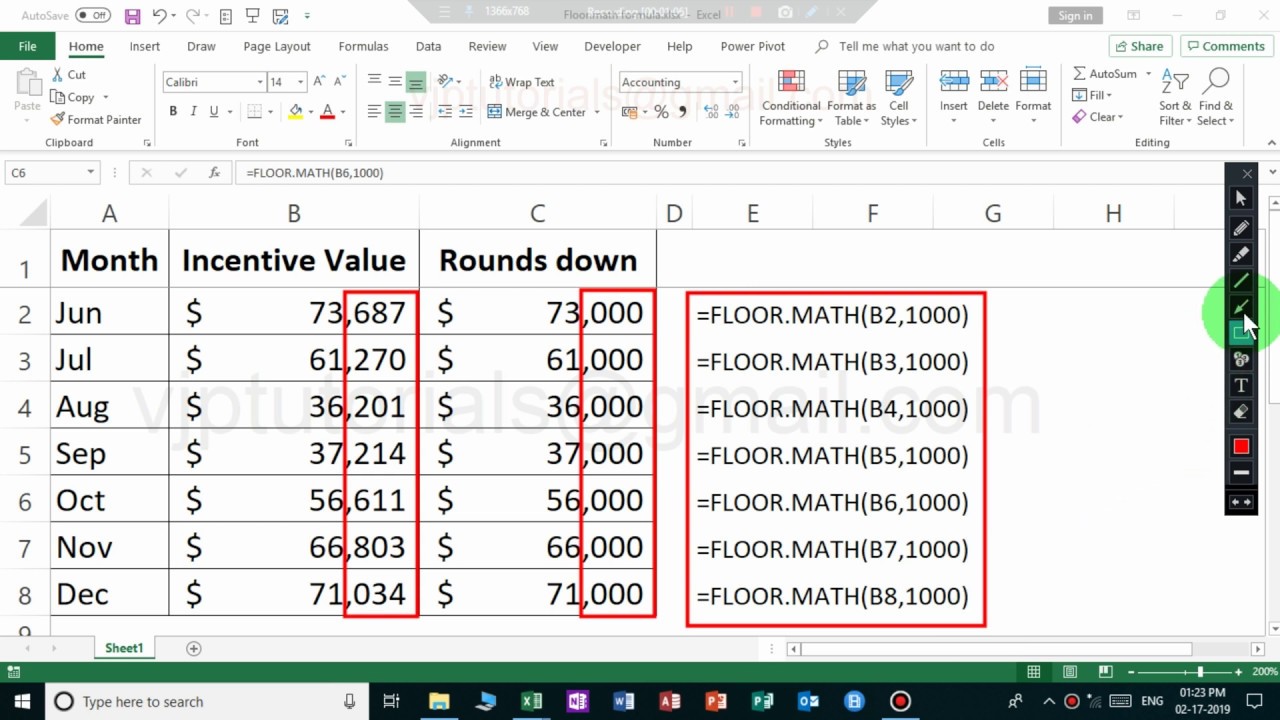This screenshot has width=1280, height=720.
Task: Open the File menu
Action: [x=27, y=46]
